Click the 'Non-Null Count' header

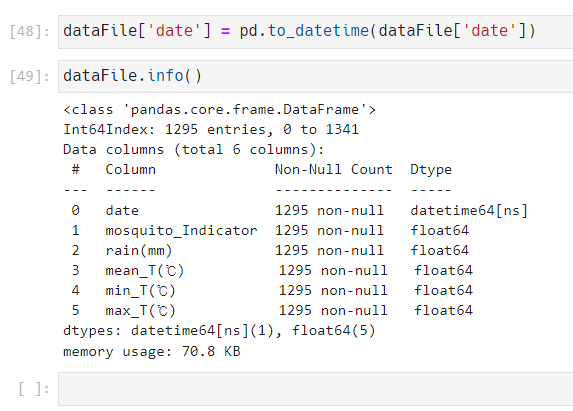coord(334,170)
